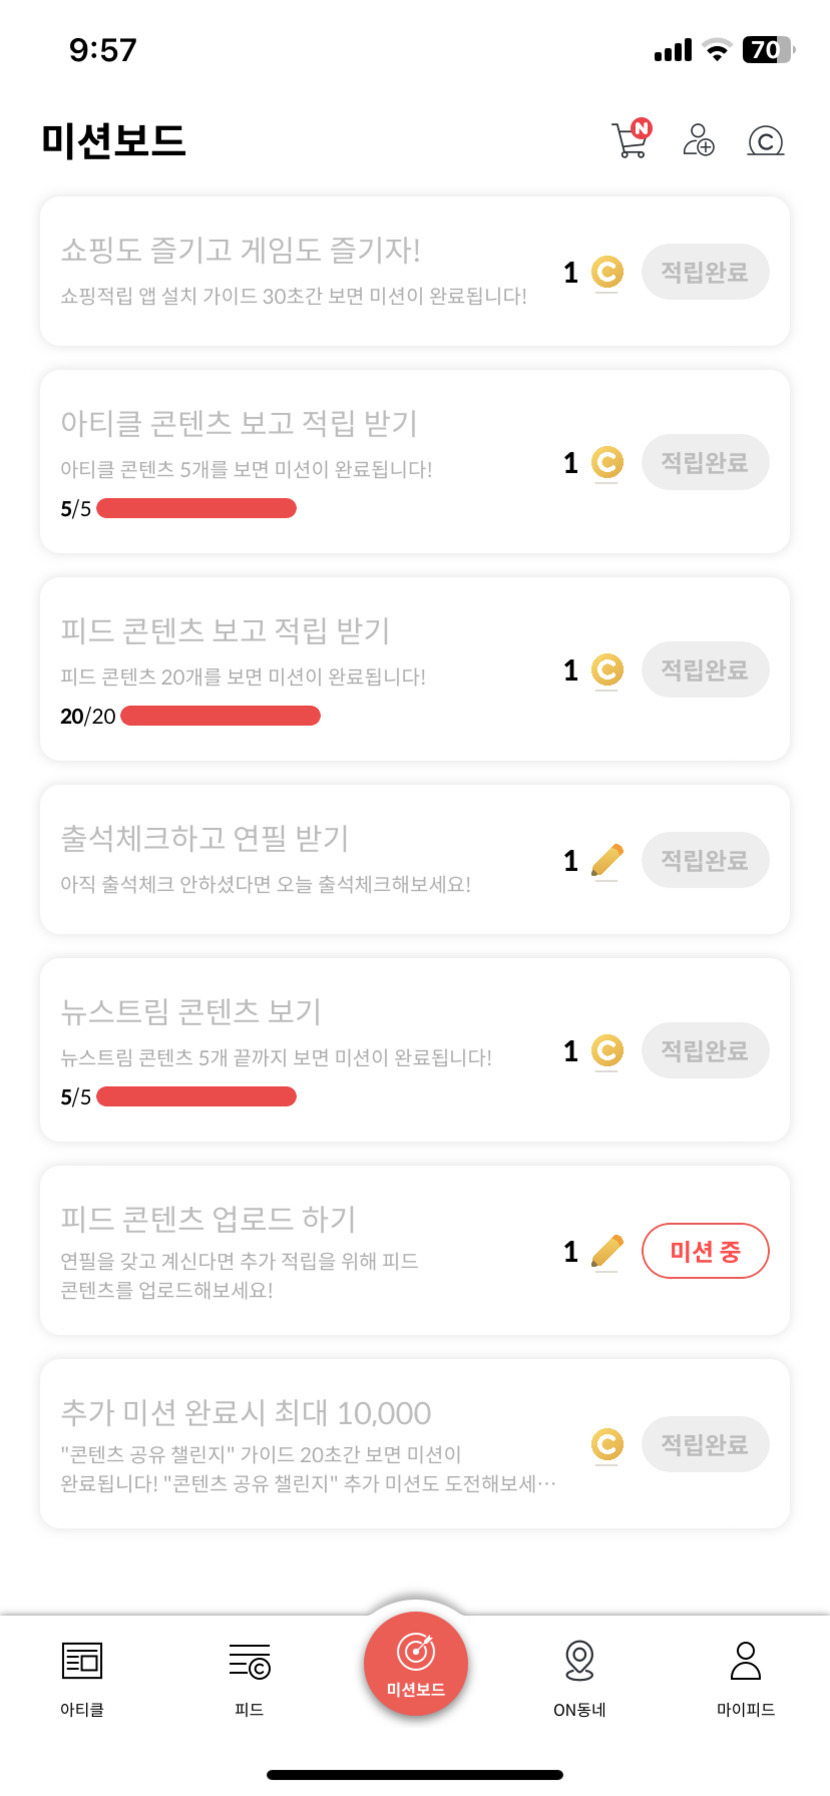Tap 적립완료 button for article content mission
Screen dimensions: 830x1796
coord(705,463)
